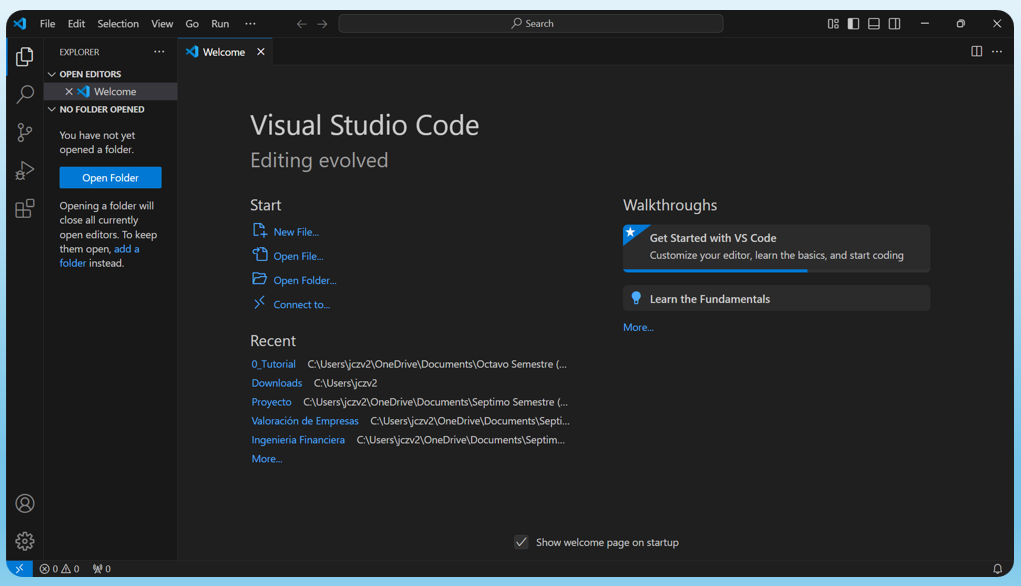This screenshot has height=586, width=1021.
Task: Open the Accounts menu icon
Action: point(25,503)
